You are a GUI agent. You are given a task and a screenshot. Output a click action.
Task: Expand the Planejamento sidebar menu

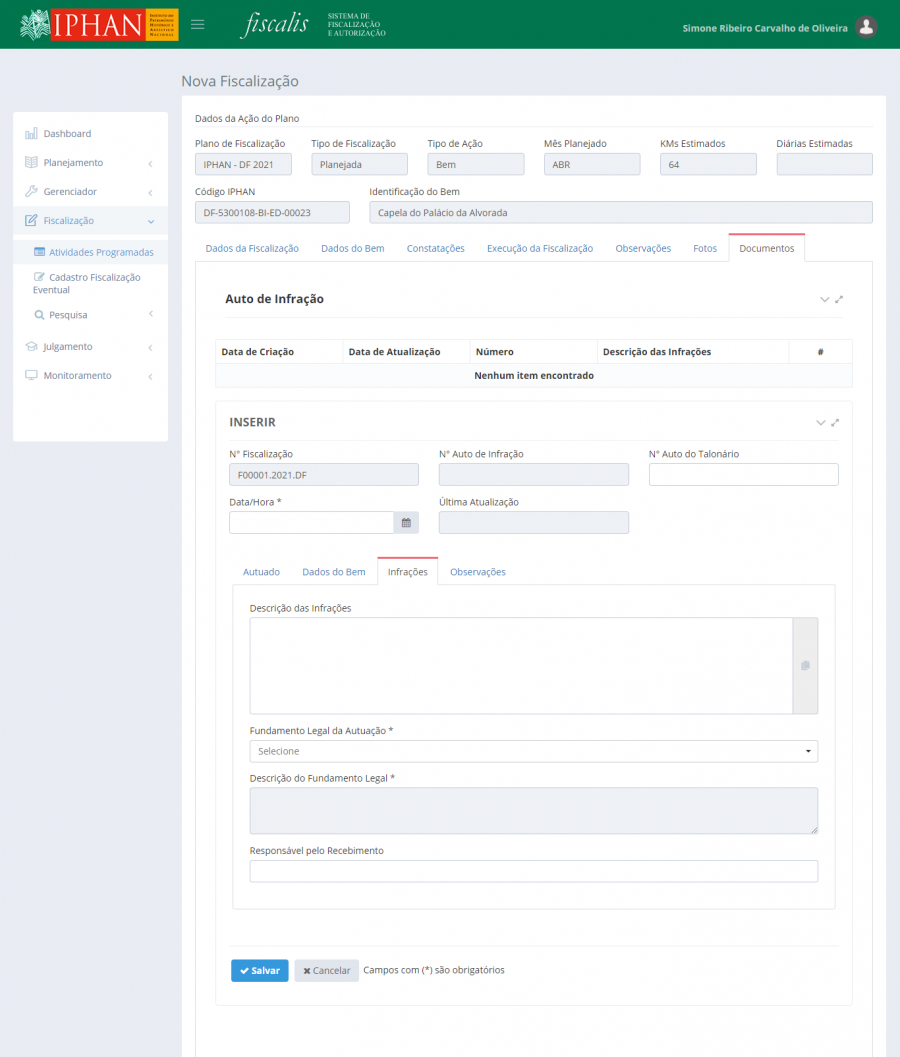(x=90, y=163)
